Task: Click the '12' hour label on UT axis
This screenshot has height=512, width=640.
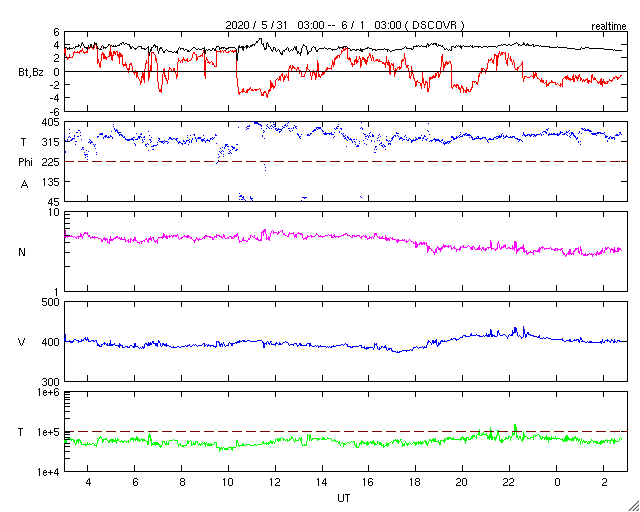Action: point(276,482)
